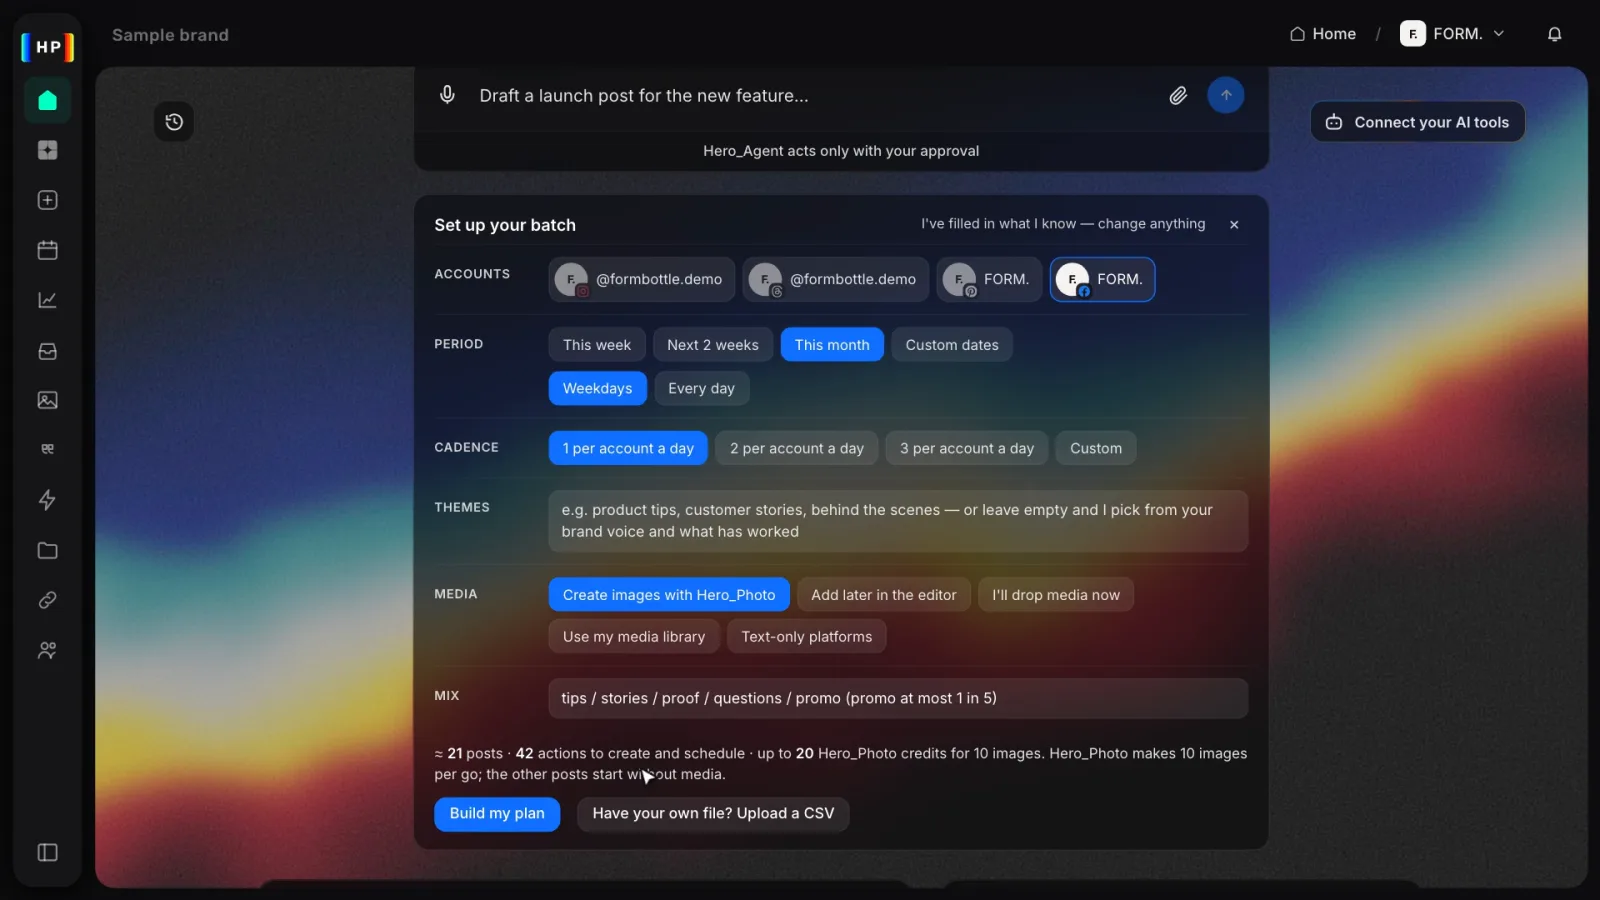Click the HP logo
Image resolution: width=1600 pixels, height=900 pixels.
(48, 47)
